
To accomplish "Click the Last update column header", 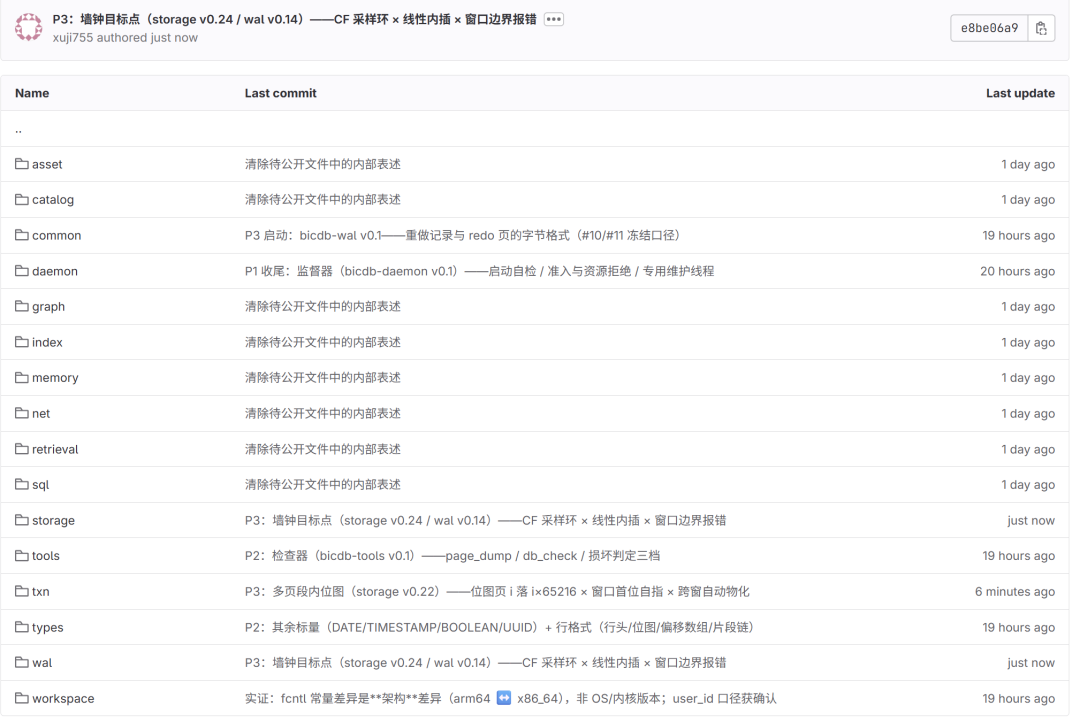I will [x=1020, y=93].
